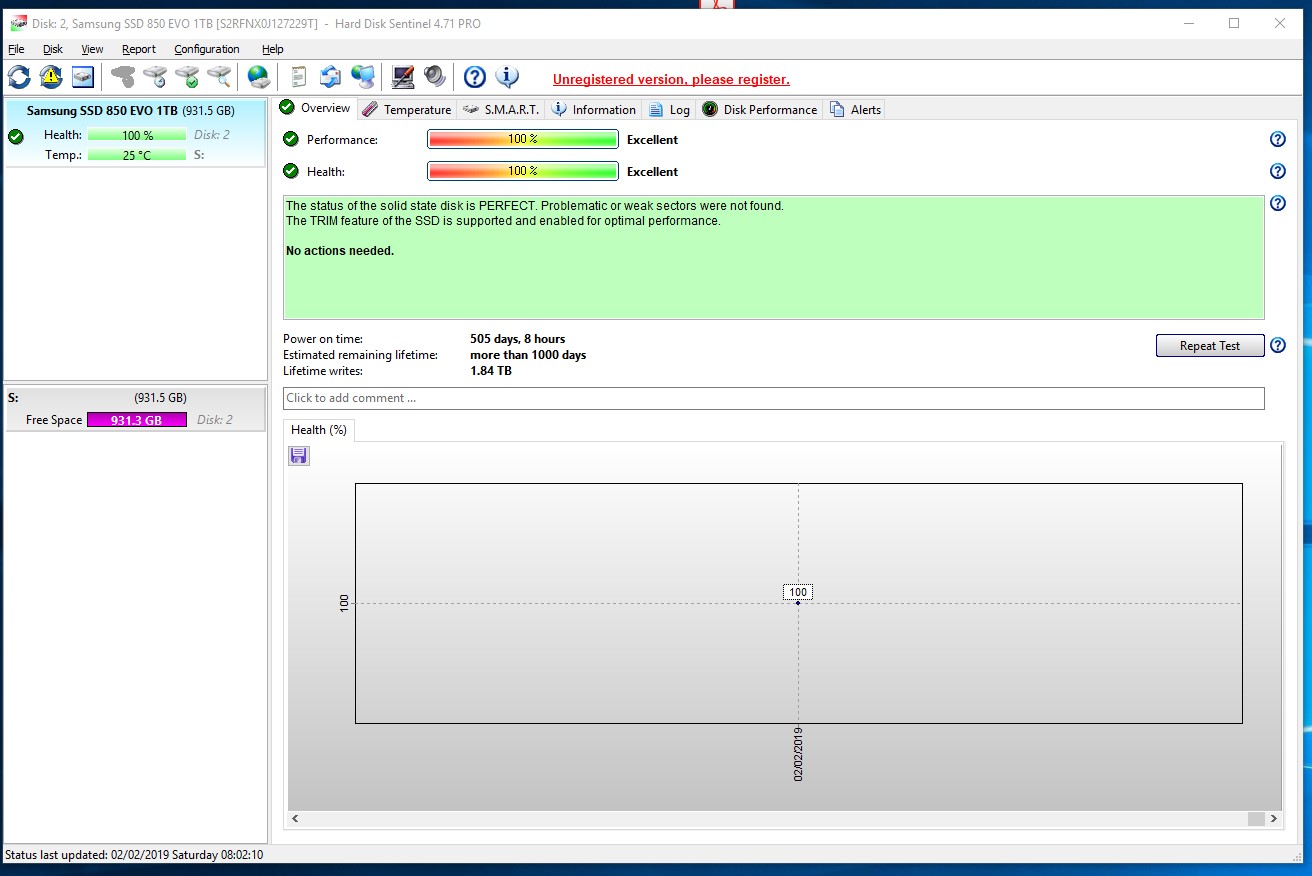Open the File menu
This screenshot has height=876, width=1312.
click(16, 49)
